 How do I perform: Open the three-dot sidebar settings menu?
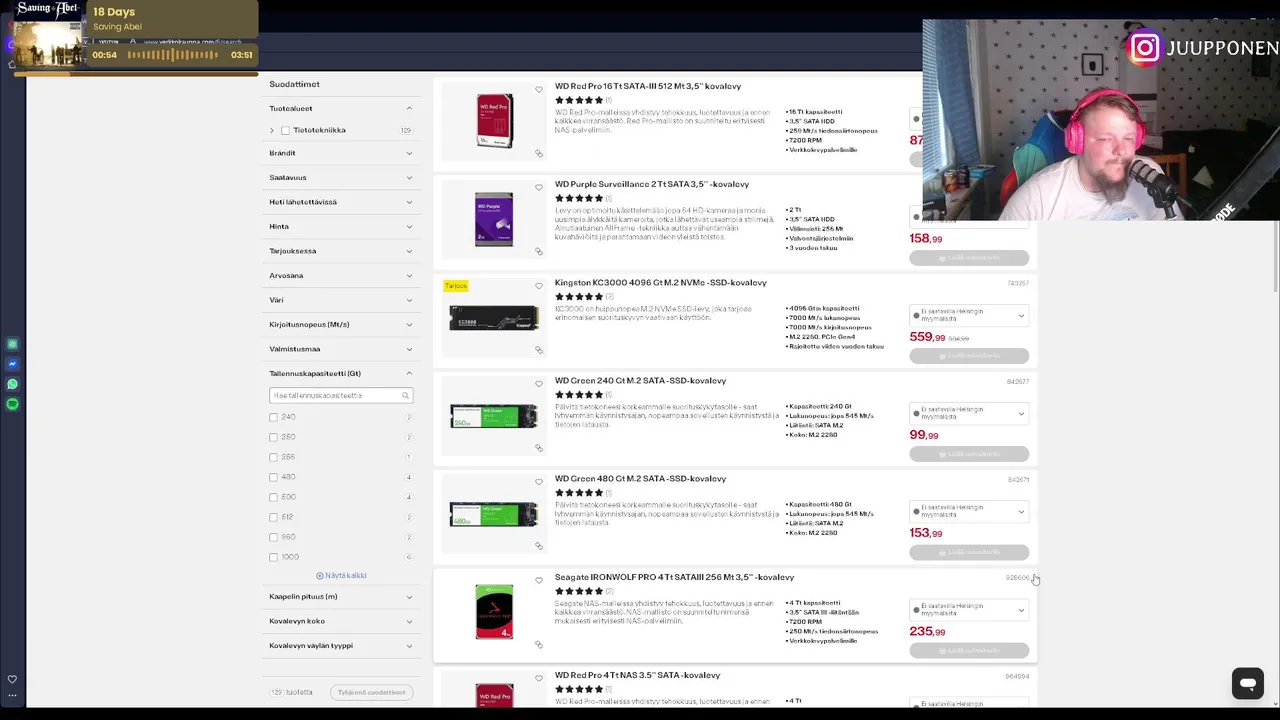(x=12, y=695)
